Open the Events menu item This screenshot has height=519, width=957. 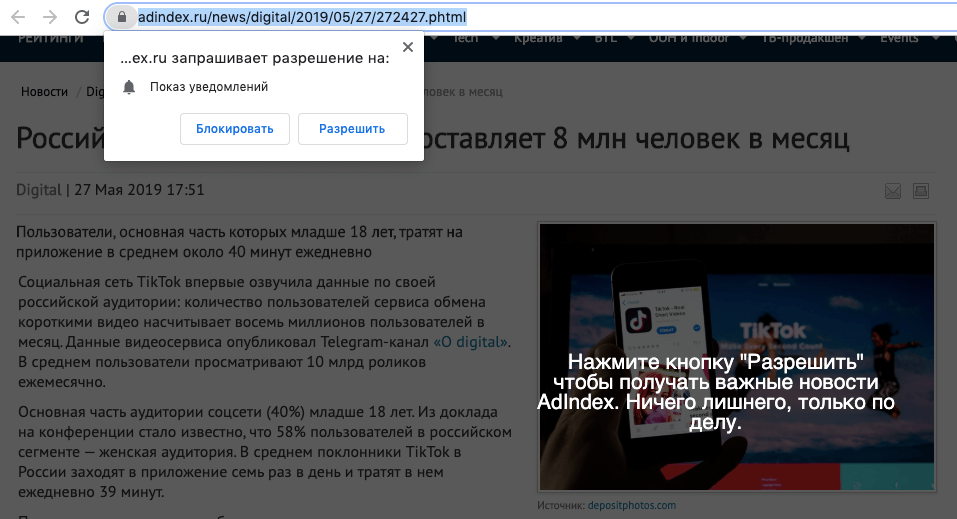pyautogui.click(x=899, y=38)
